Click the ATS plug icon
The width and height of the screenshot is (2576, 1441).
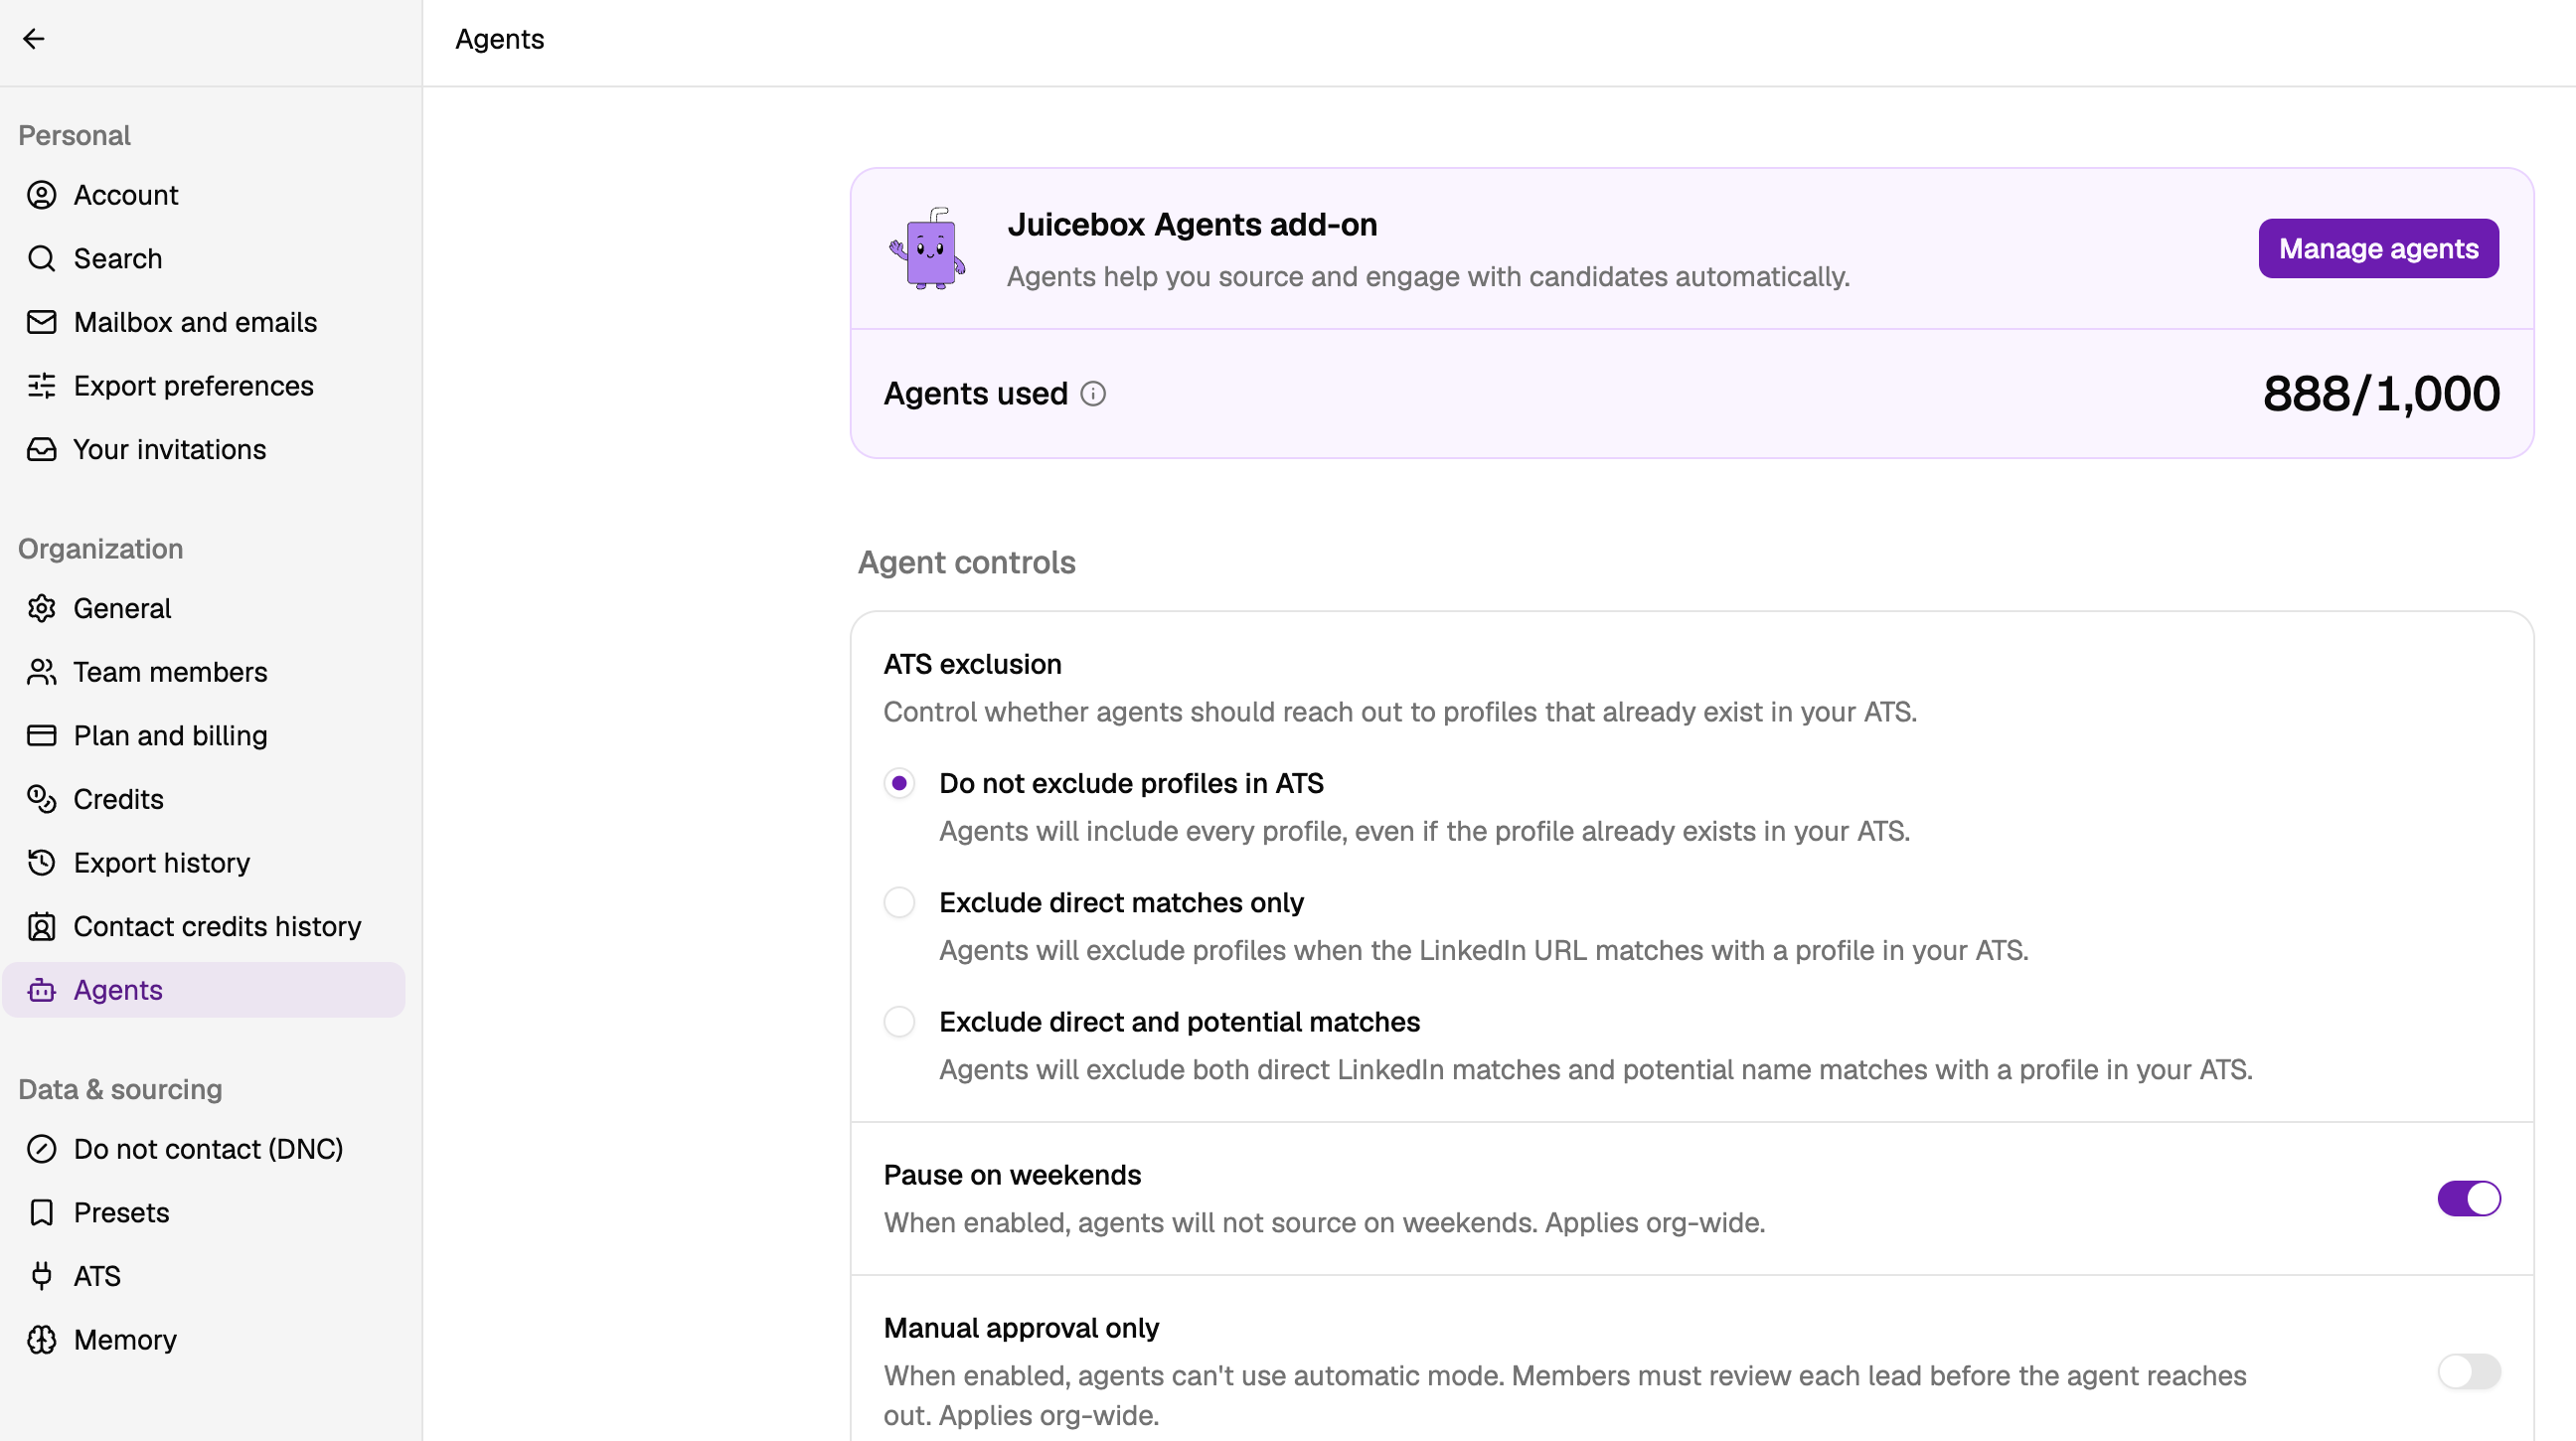(x=41, y=1277)
